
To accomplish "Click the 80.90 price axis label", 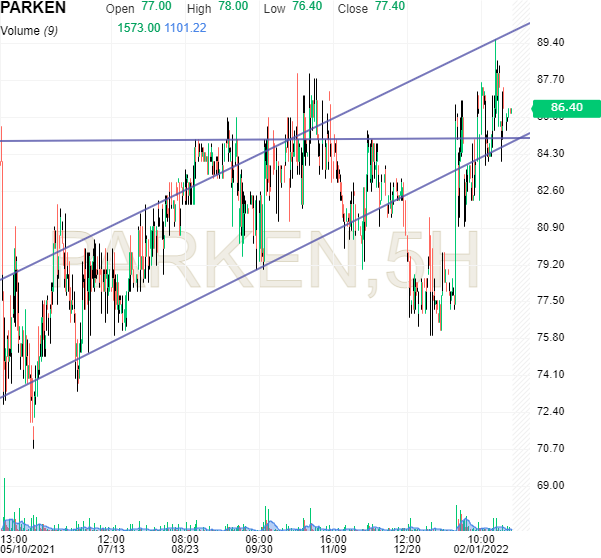I will [x=552, y=227].
